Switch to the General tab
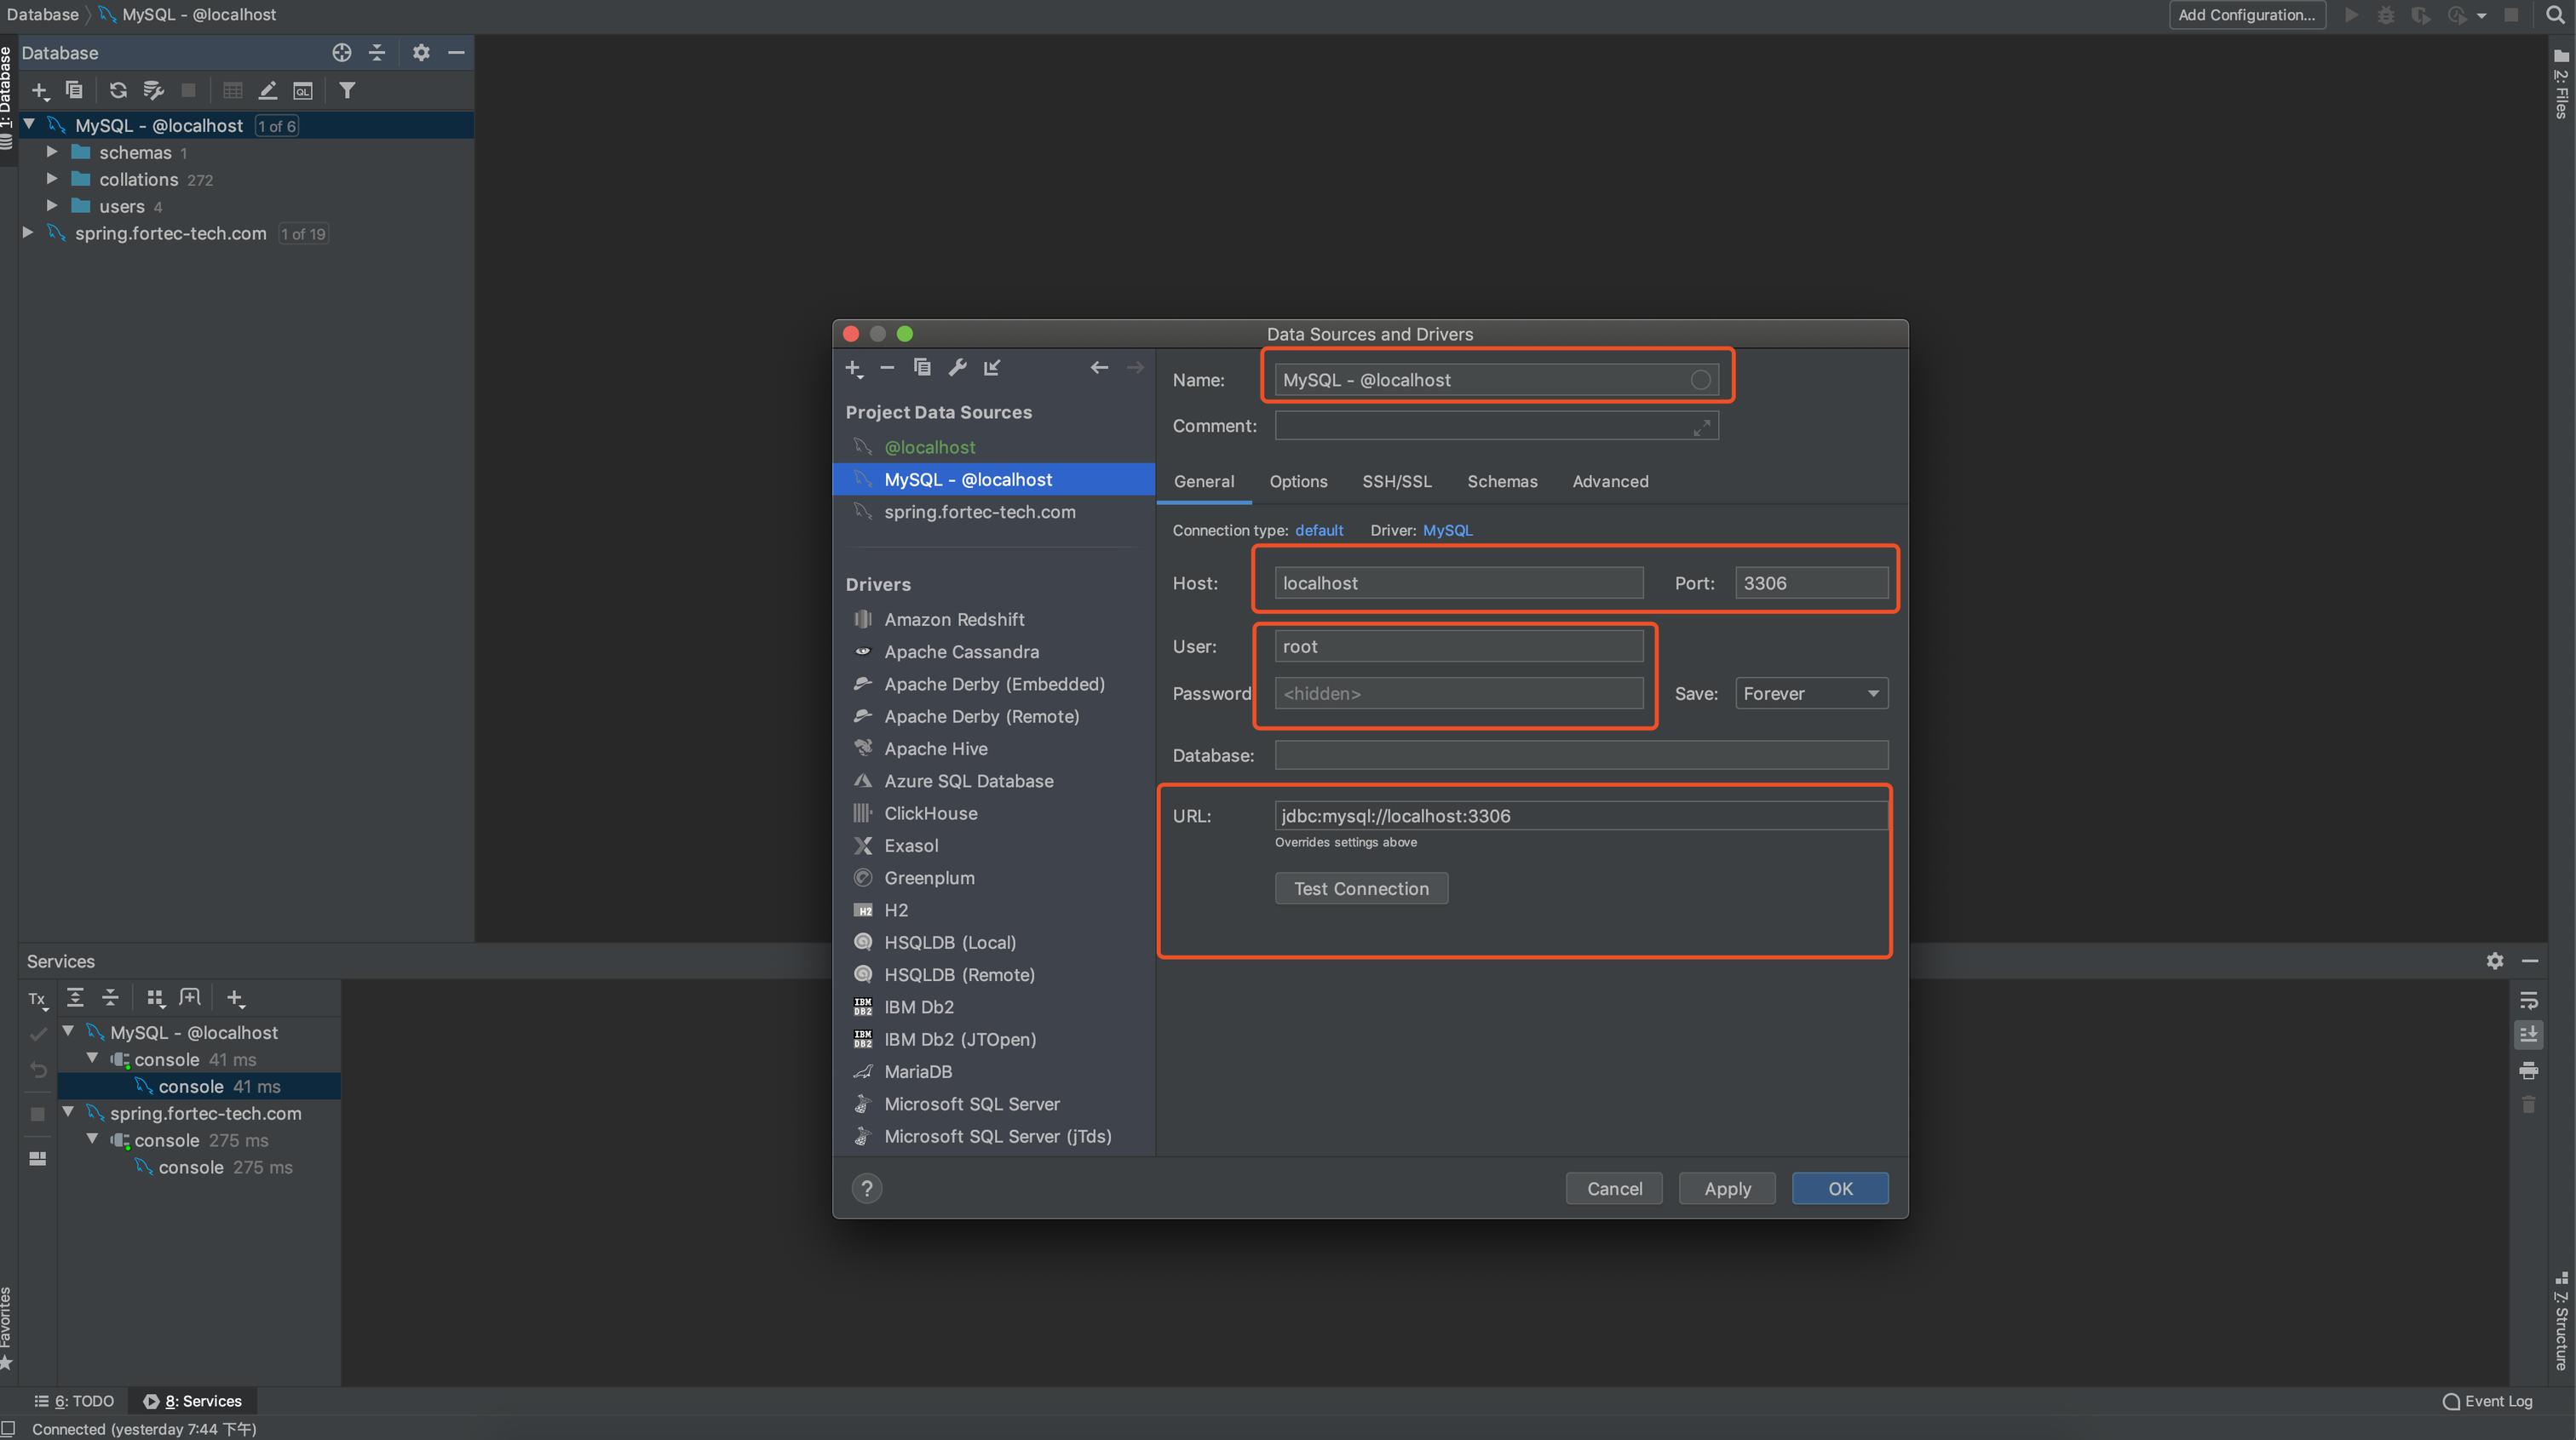The image size is (2576, 1440). (x=1203, y=481)
